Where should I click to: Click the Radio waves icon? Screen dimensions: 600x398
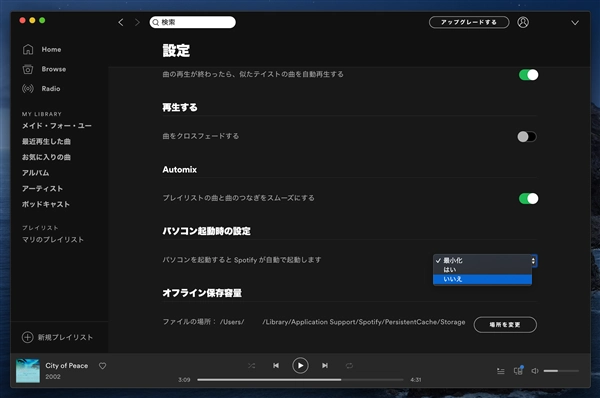pos(28,88)
